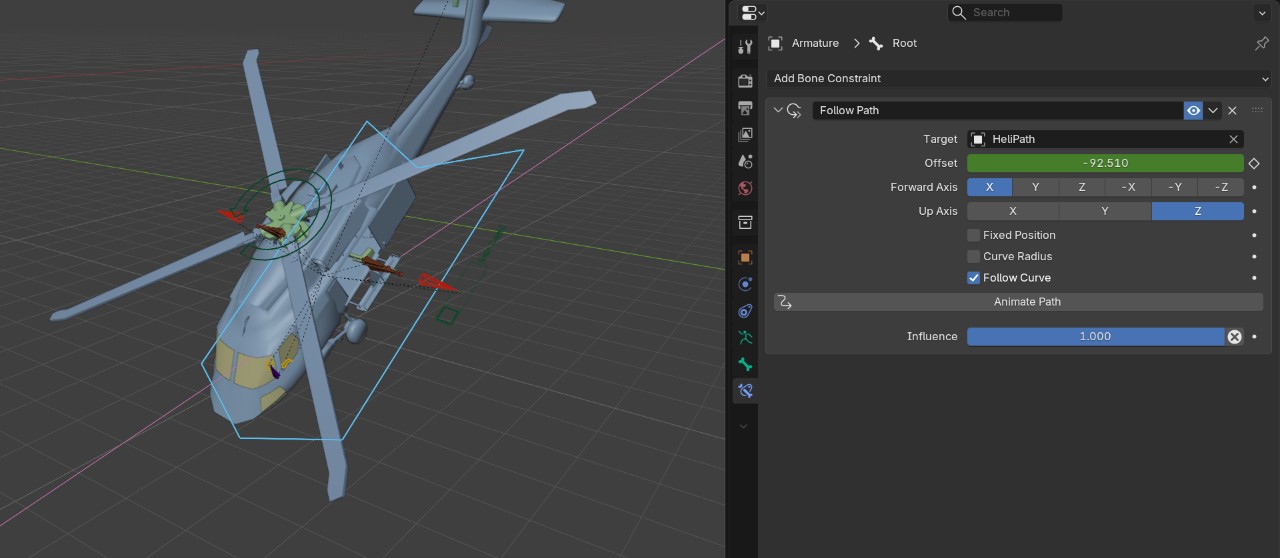Toggle Follow Path constraint visibility eye
1280x558 pixels.
coord(1193,111)
